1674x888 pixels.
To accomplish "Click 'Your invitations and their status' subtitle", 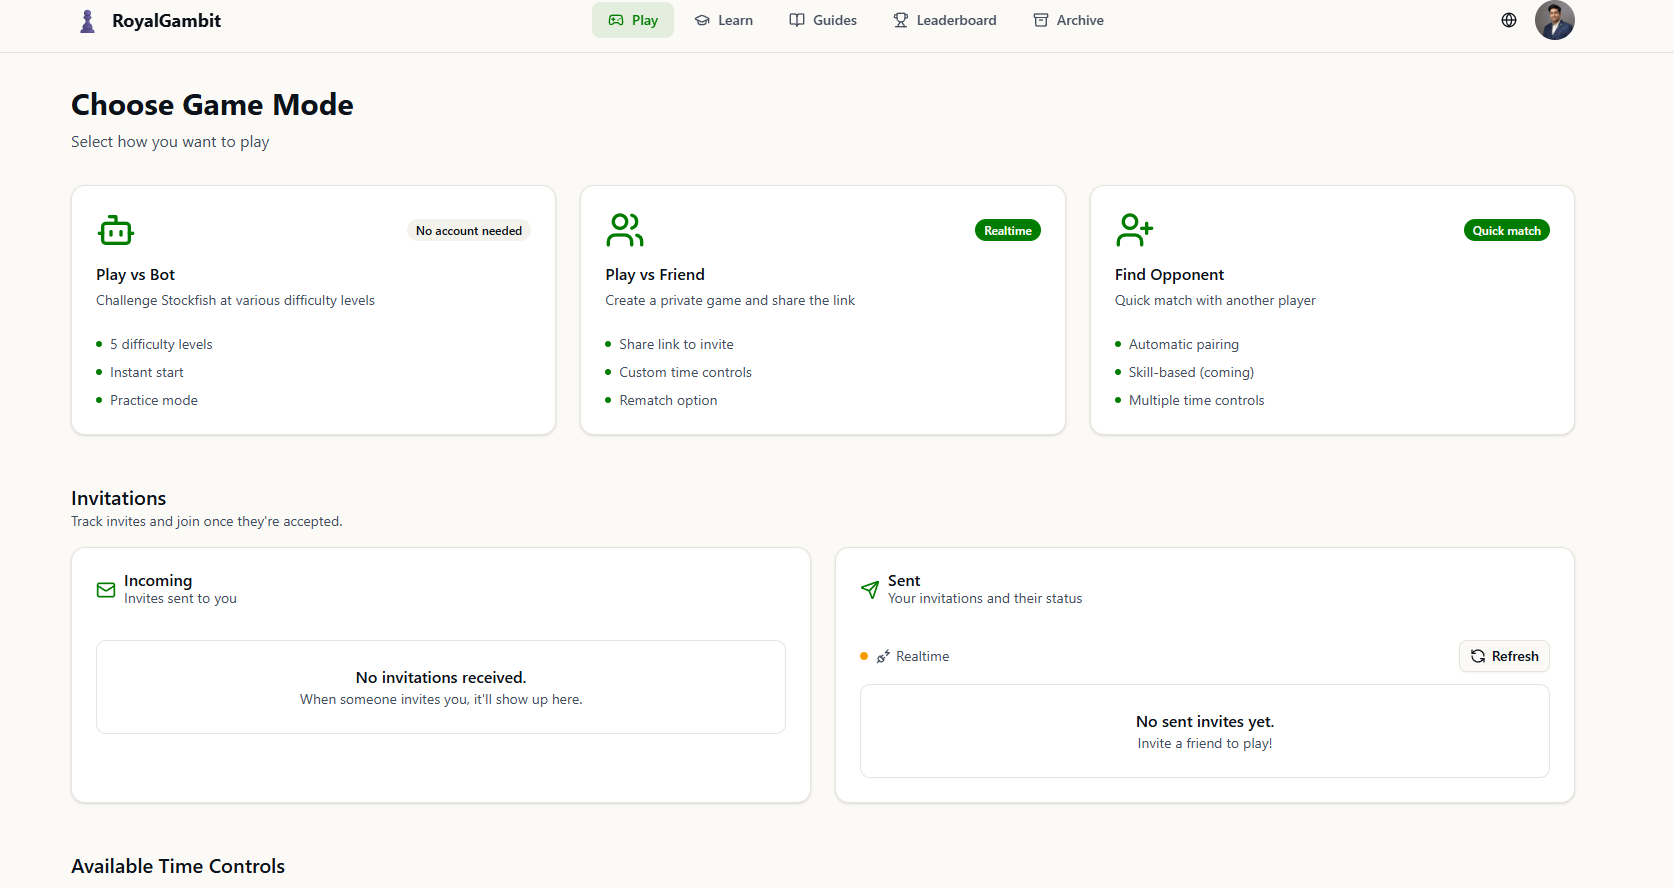I will [985, 598].
